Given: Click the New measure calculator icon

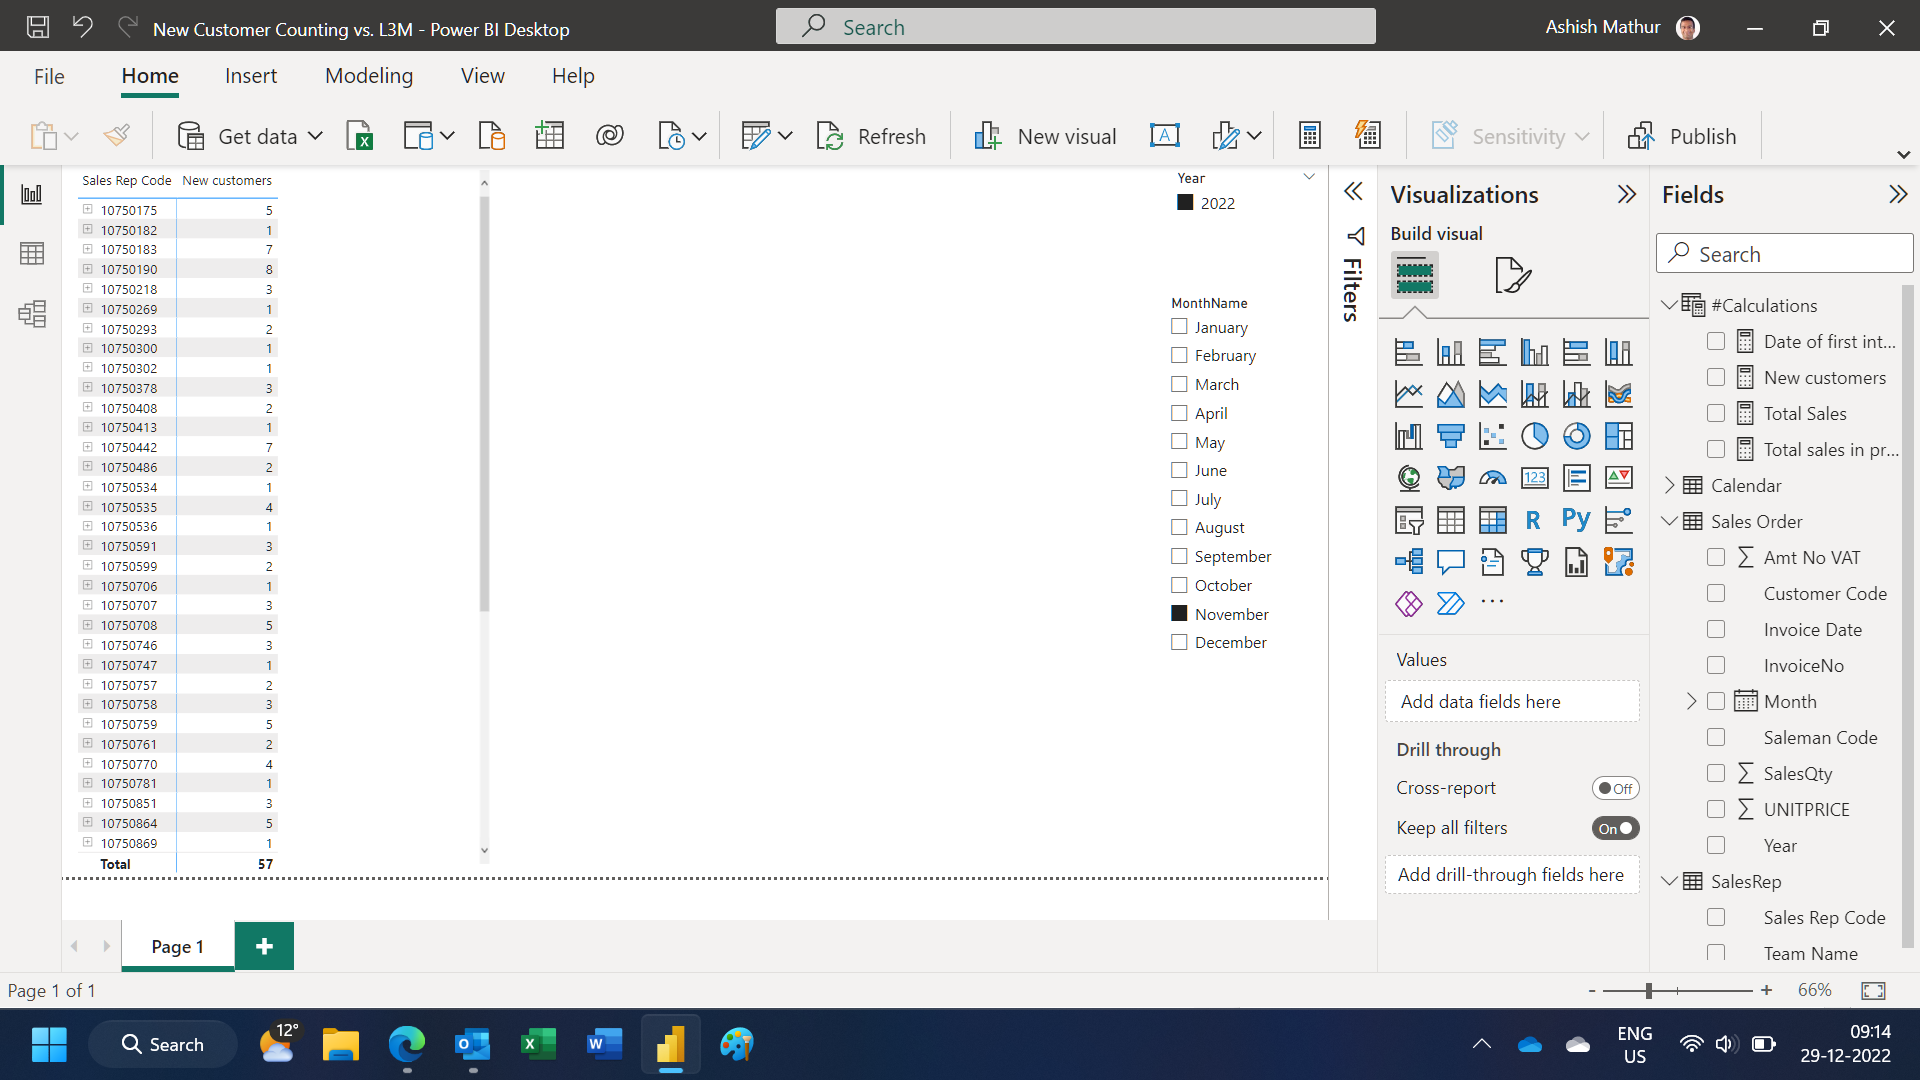Looking at the screenshot, I should coord(1310,135).
